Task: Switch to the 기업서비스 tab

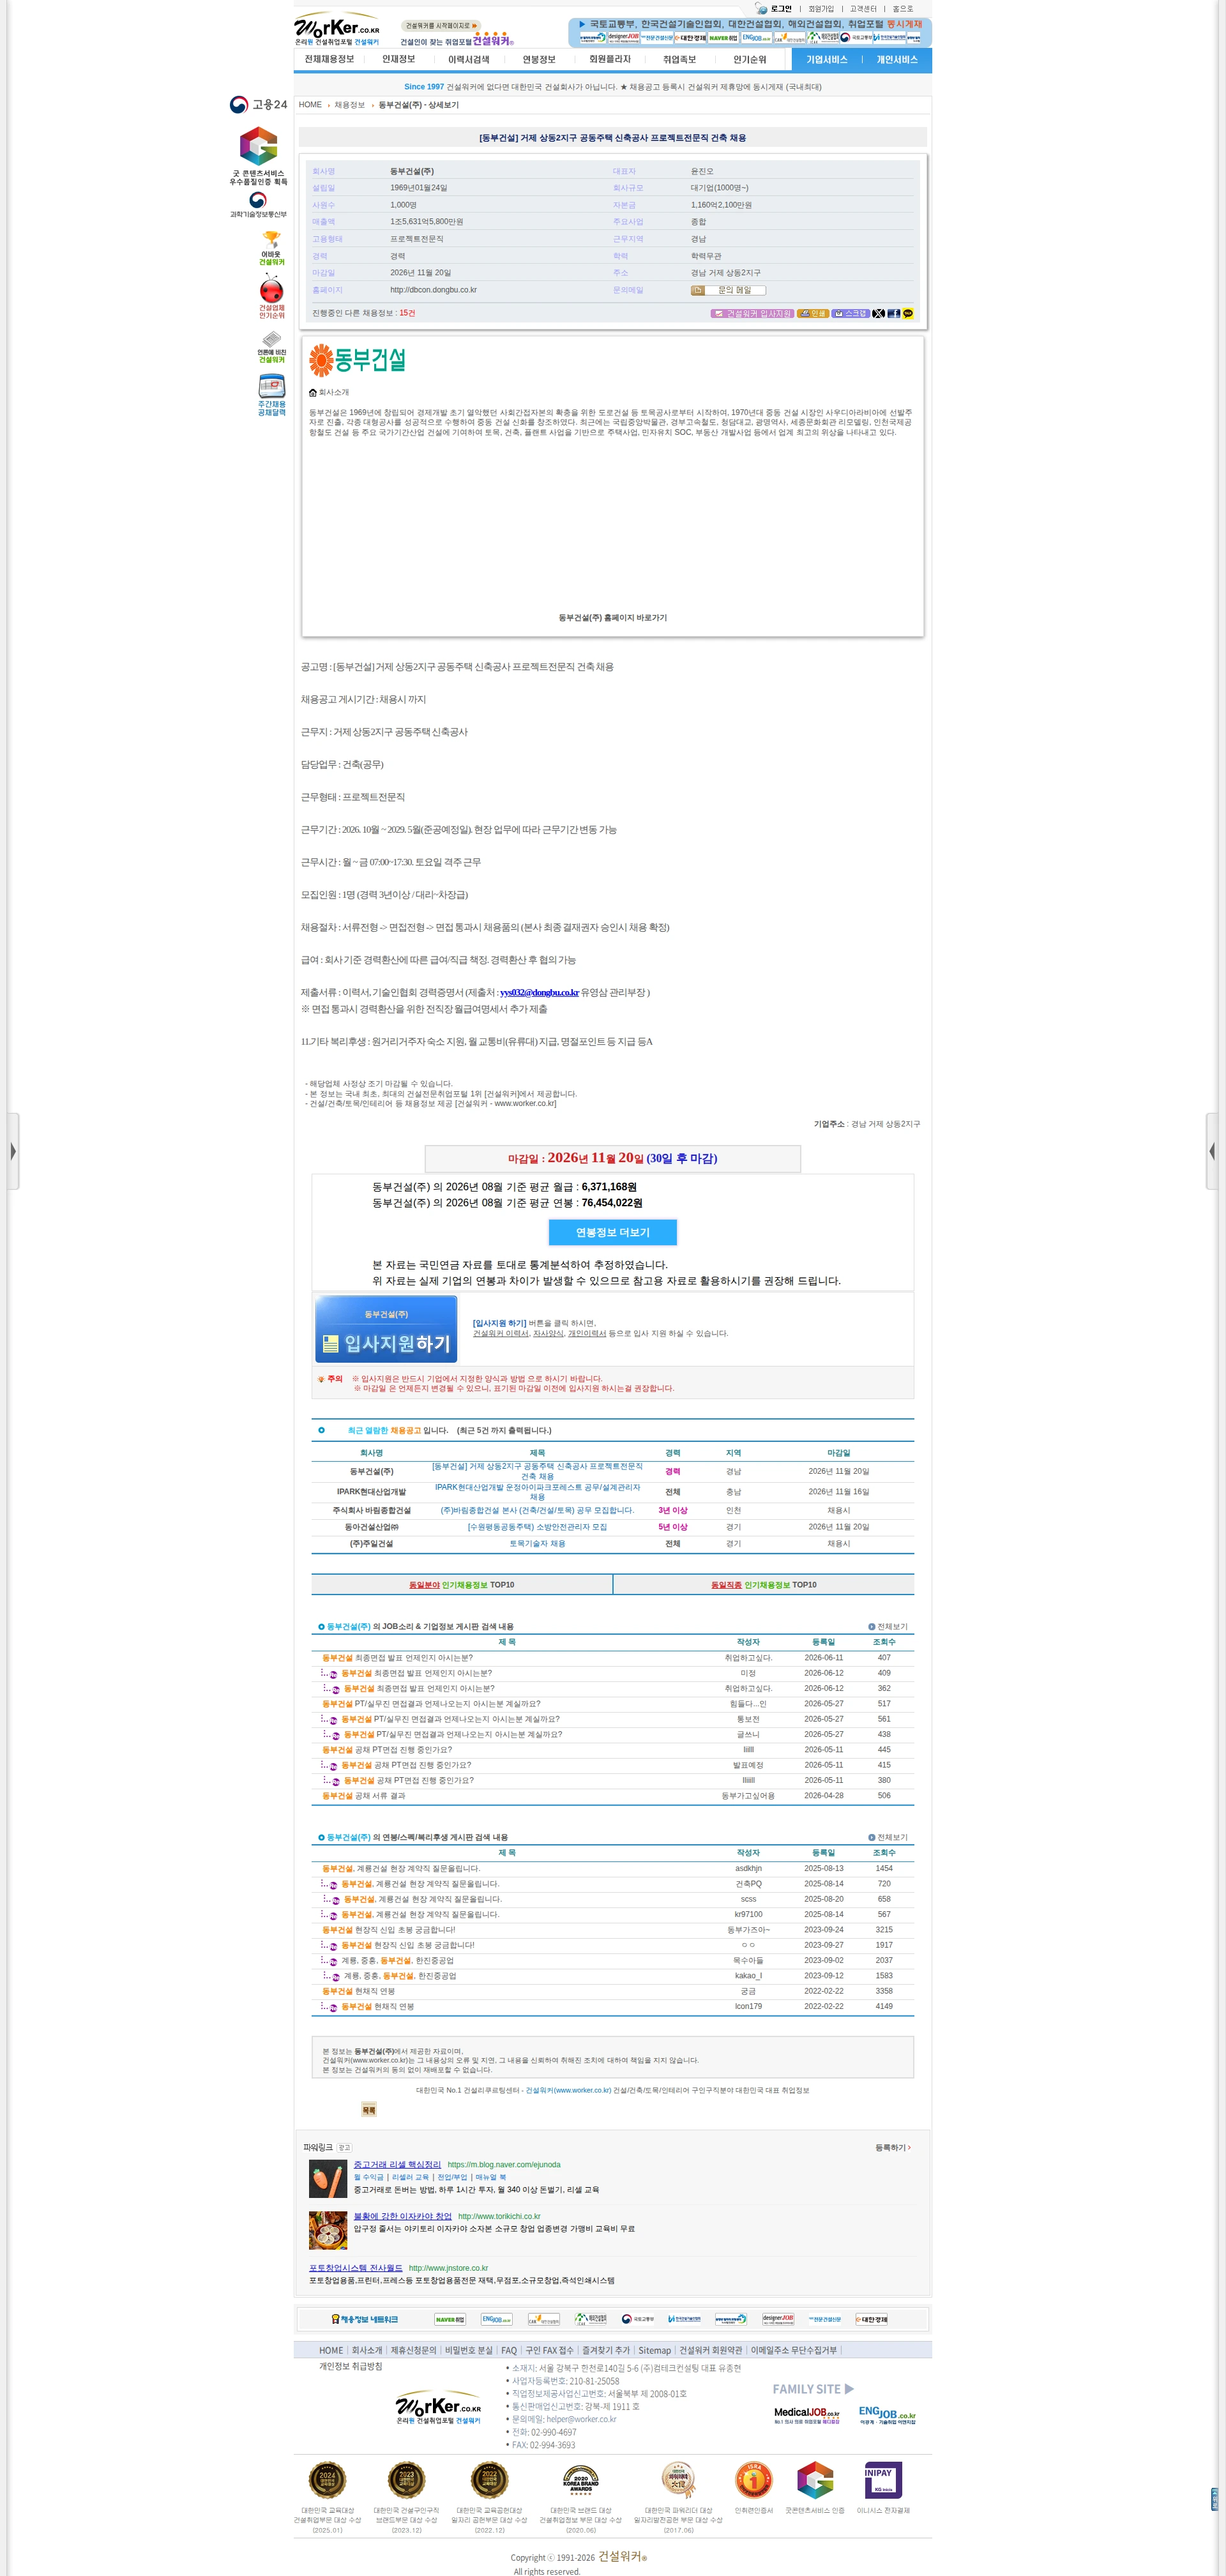Action: pyautogui.click(x=827, y=60)
